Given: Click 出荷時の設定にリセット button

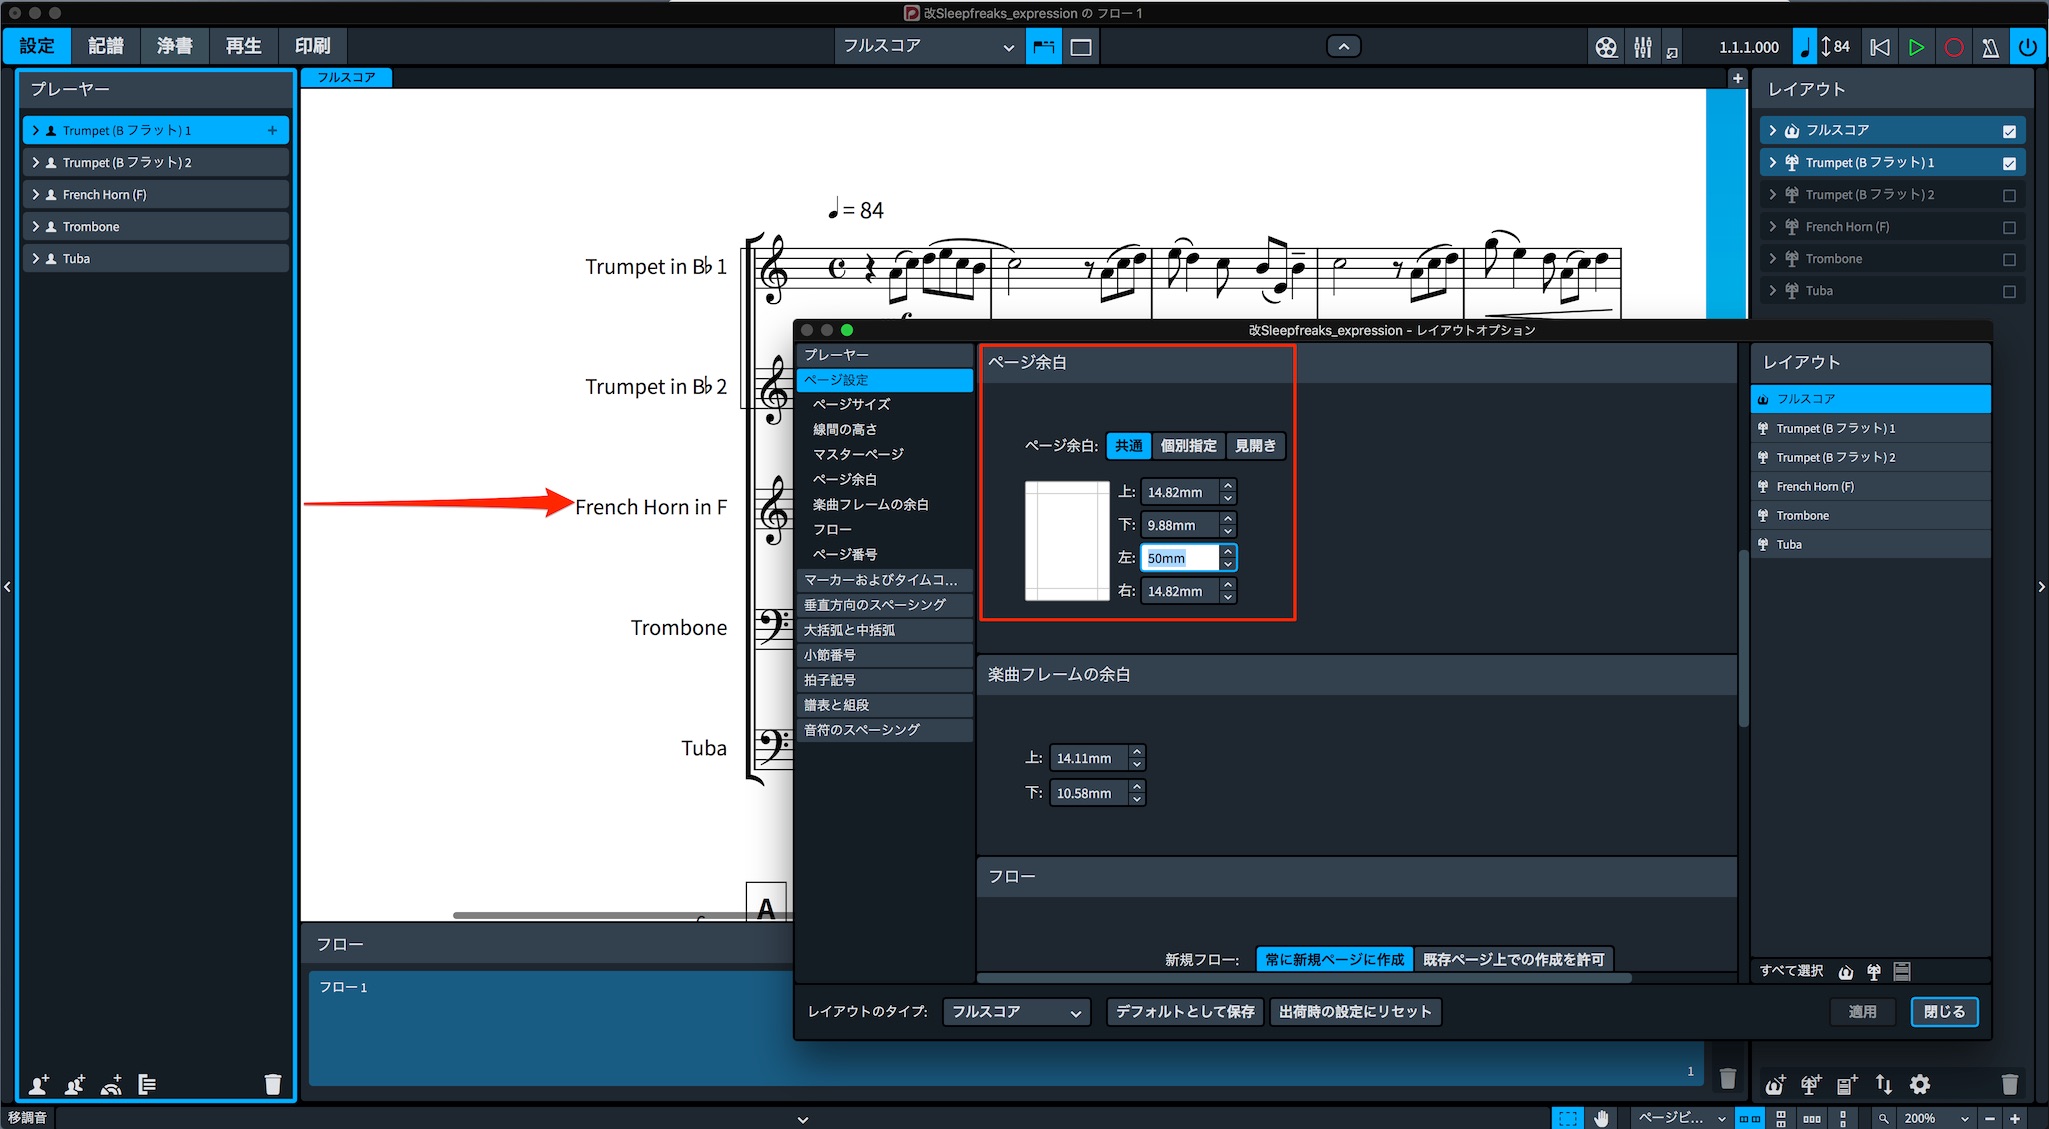Looking at the screenshot, I should [1355, 1012].
